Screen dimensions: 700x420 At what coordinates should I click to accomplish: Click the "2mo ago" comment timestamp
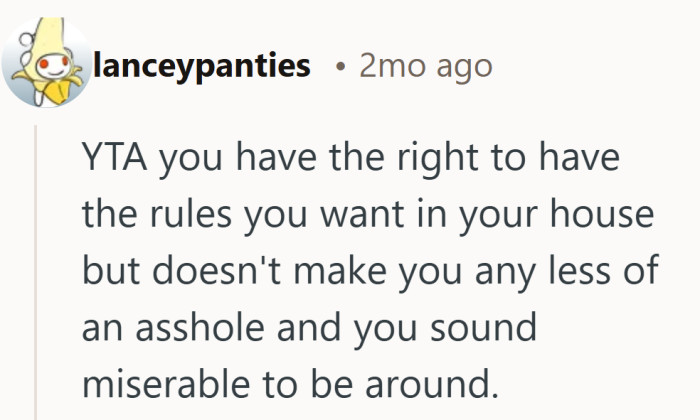pos(425,67)
